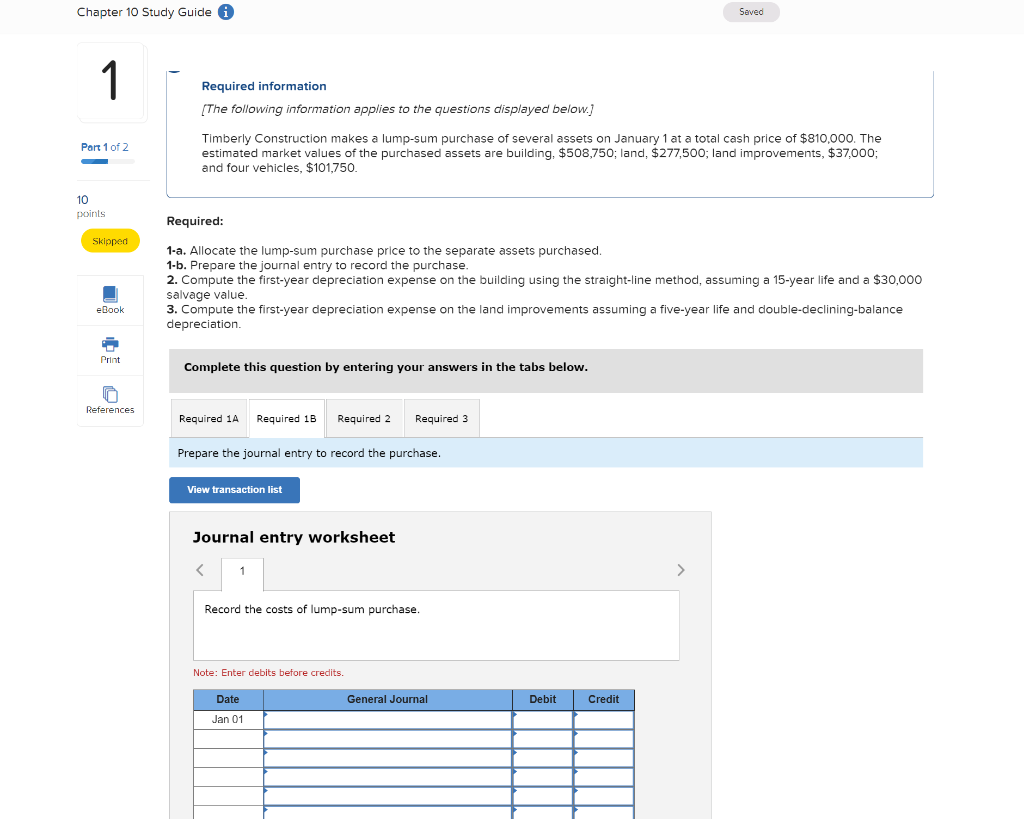Open the Required 2 tab
Image resolution: width=1024 pixels, height=819 pixels.
coord(364,419)
